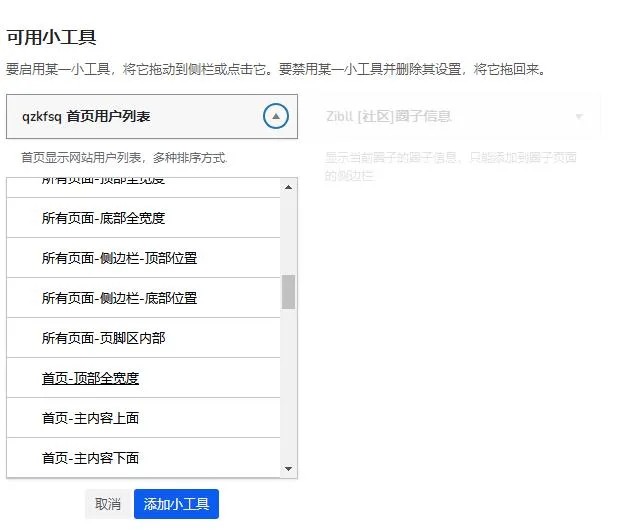
Task: Expand the Zibll [社区]圈子信息 widget arrow
Action: click(578, 117)
